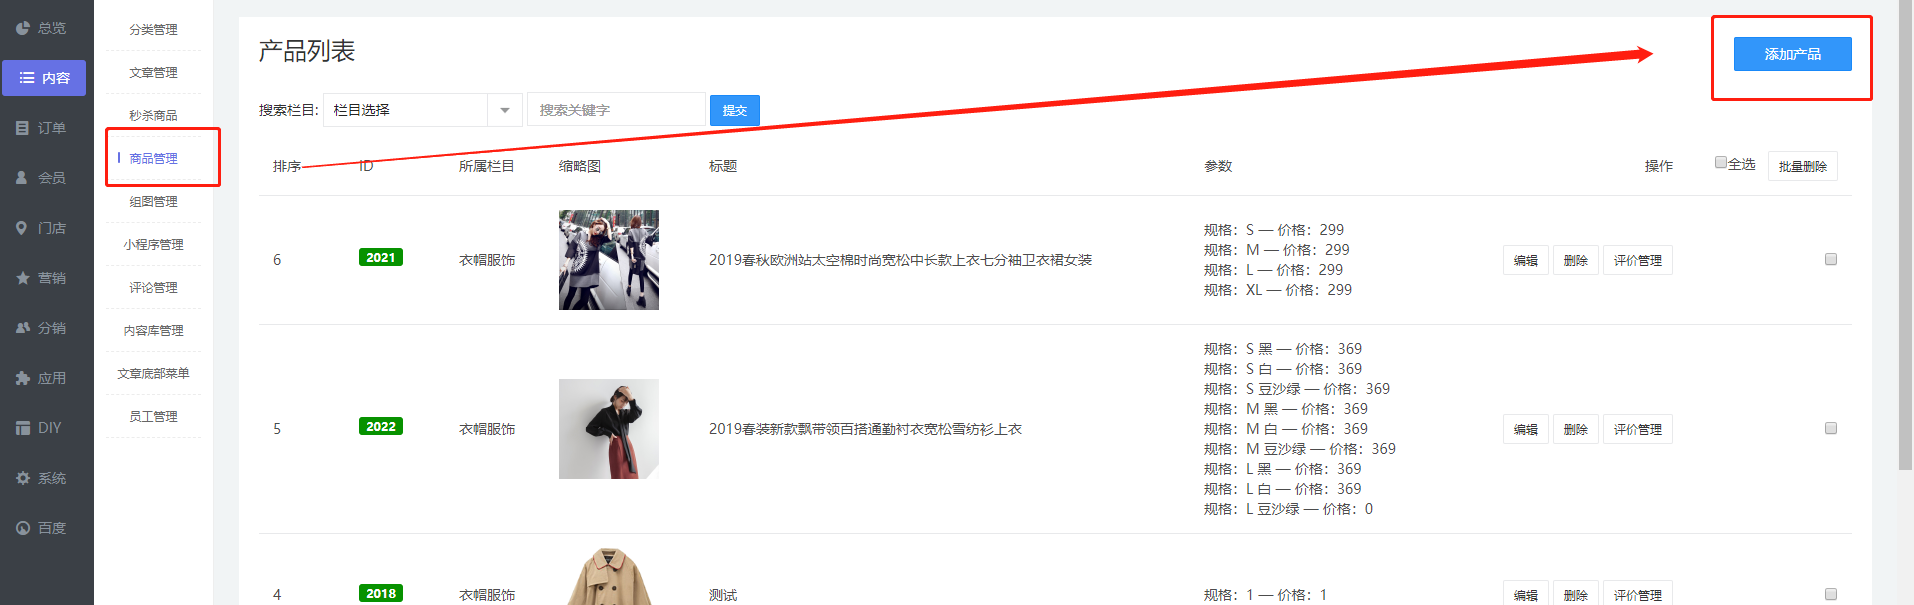1914x605 pixels.
Task: Open the 分销 distribution sidebar icon
Action: 23,328
